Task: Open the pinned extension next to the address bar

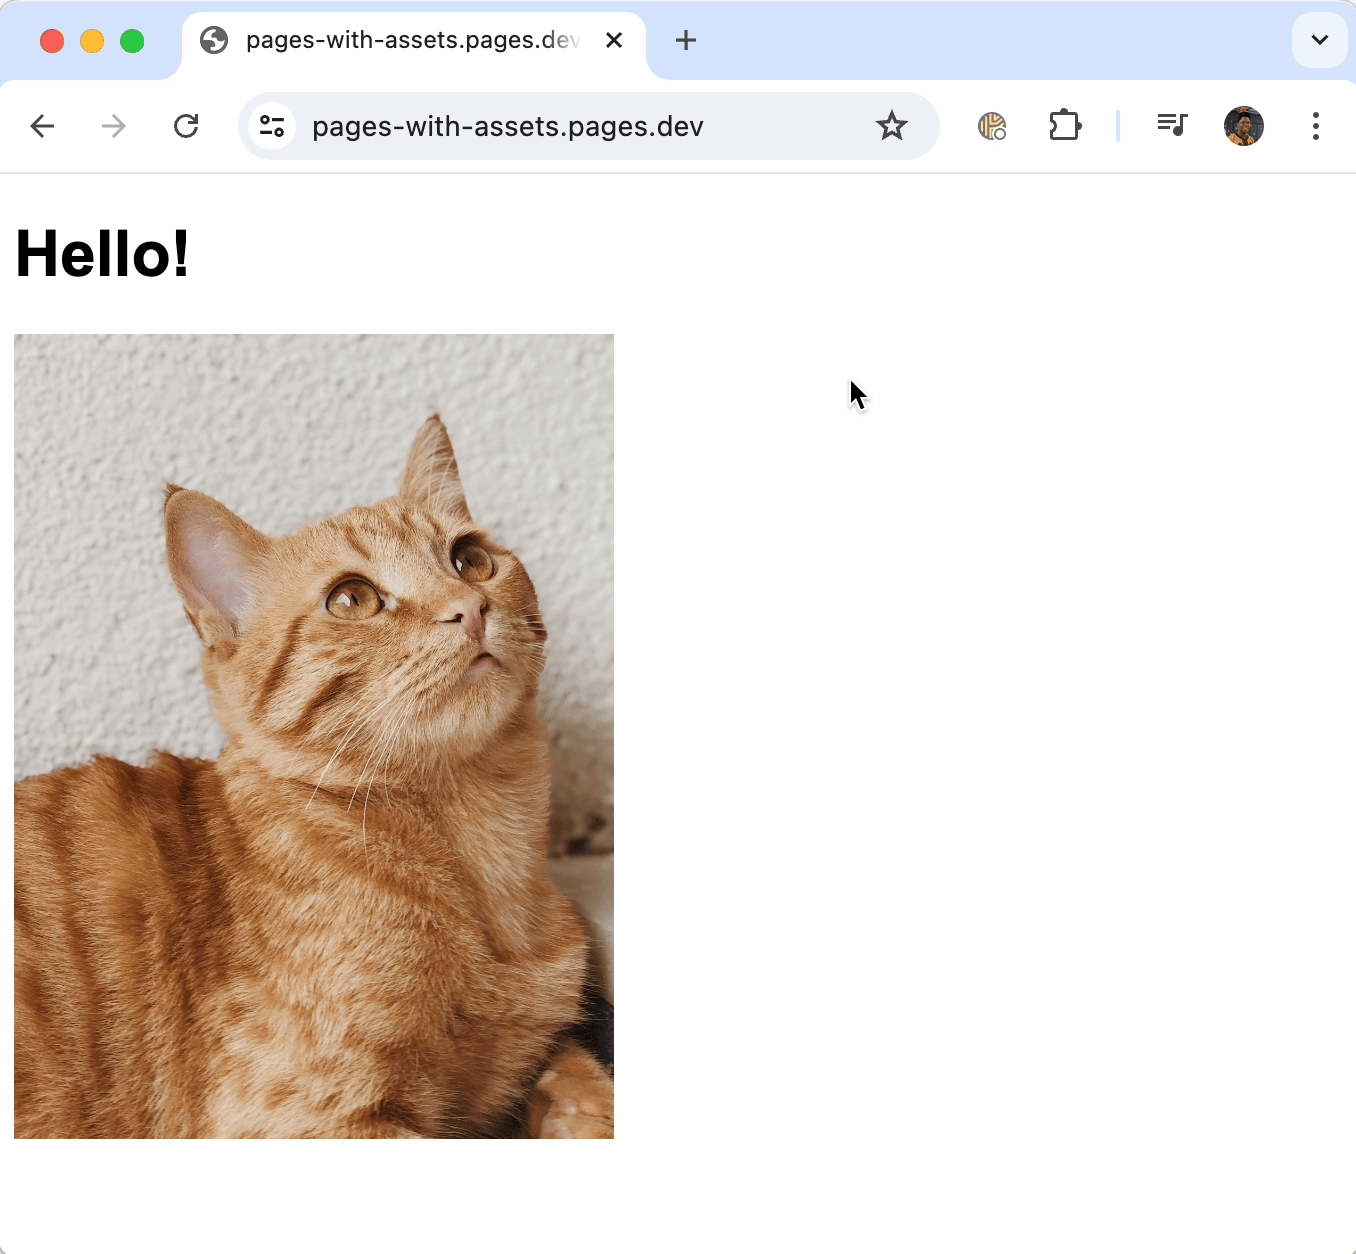Action: 991,126
